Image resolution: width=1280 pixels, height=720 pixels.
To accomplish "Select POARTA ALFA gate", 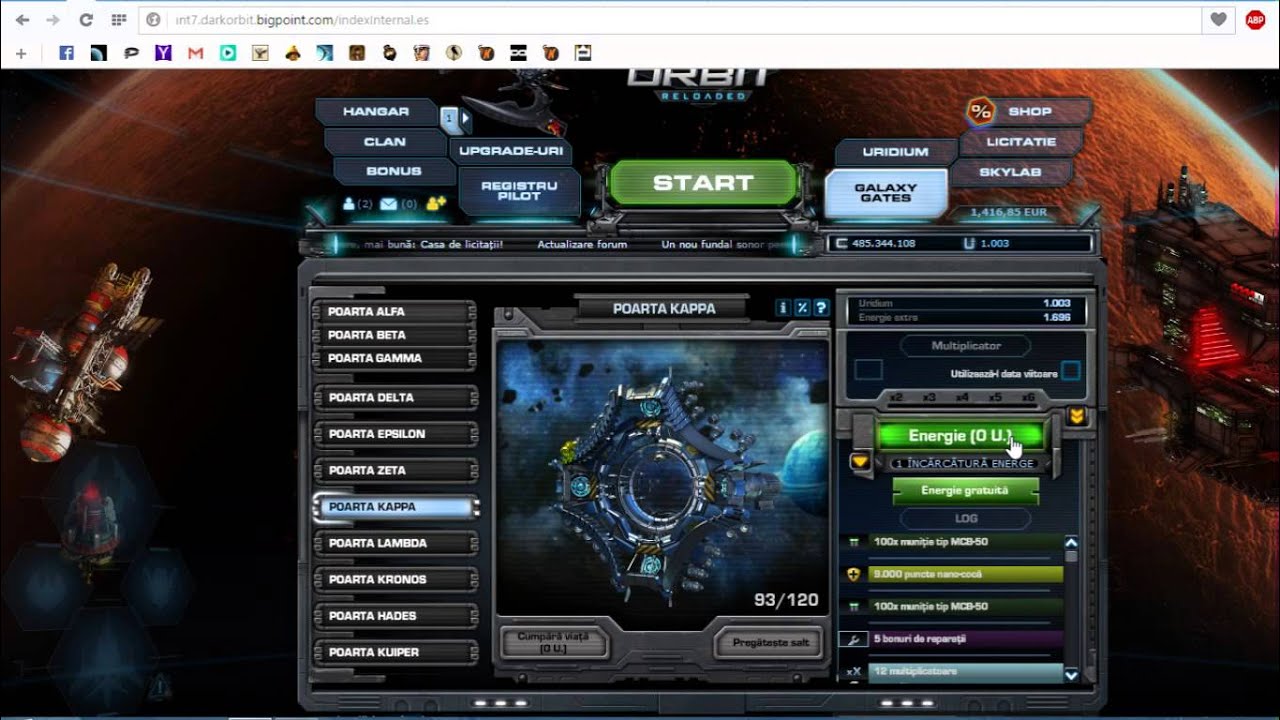I will click(x=395, y=311).
